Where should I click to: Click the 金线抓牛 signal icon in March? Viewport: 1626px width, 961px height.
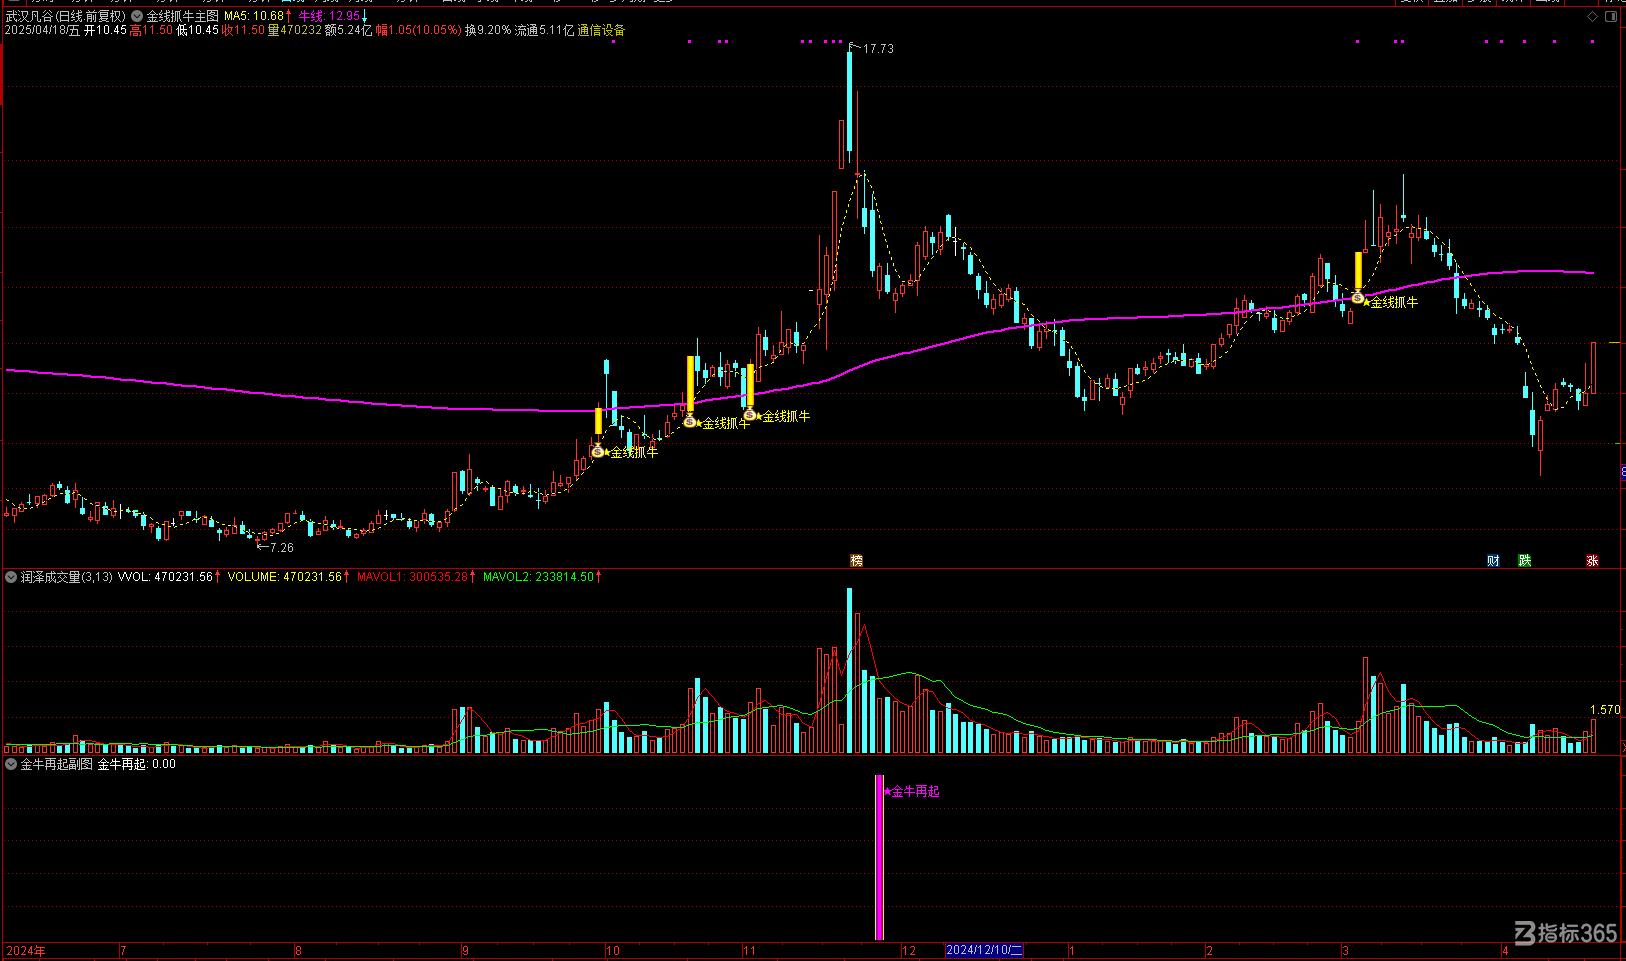[x=1358, y=297]
